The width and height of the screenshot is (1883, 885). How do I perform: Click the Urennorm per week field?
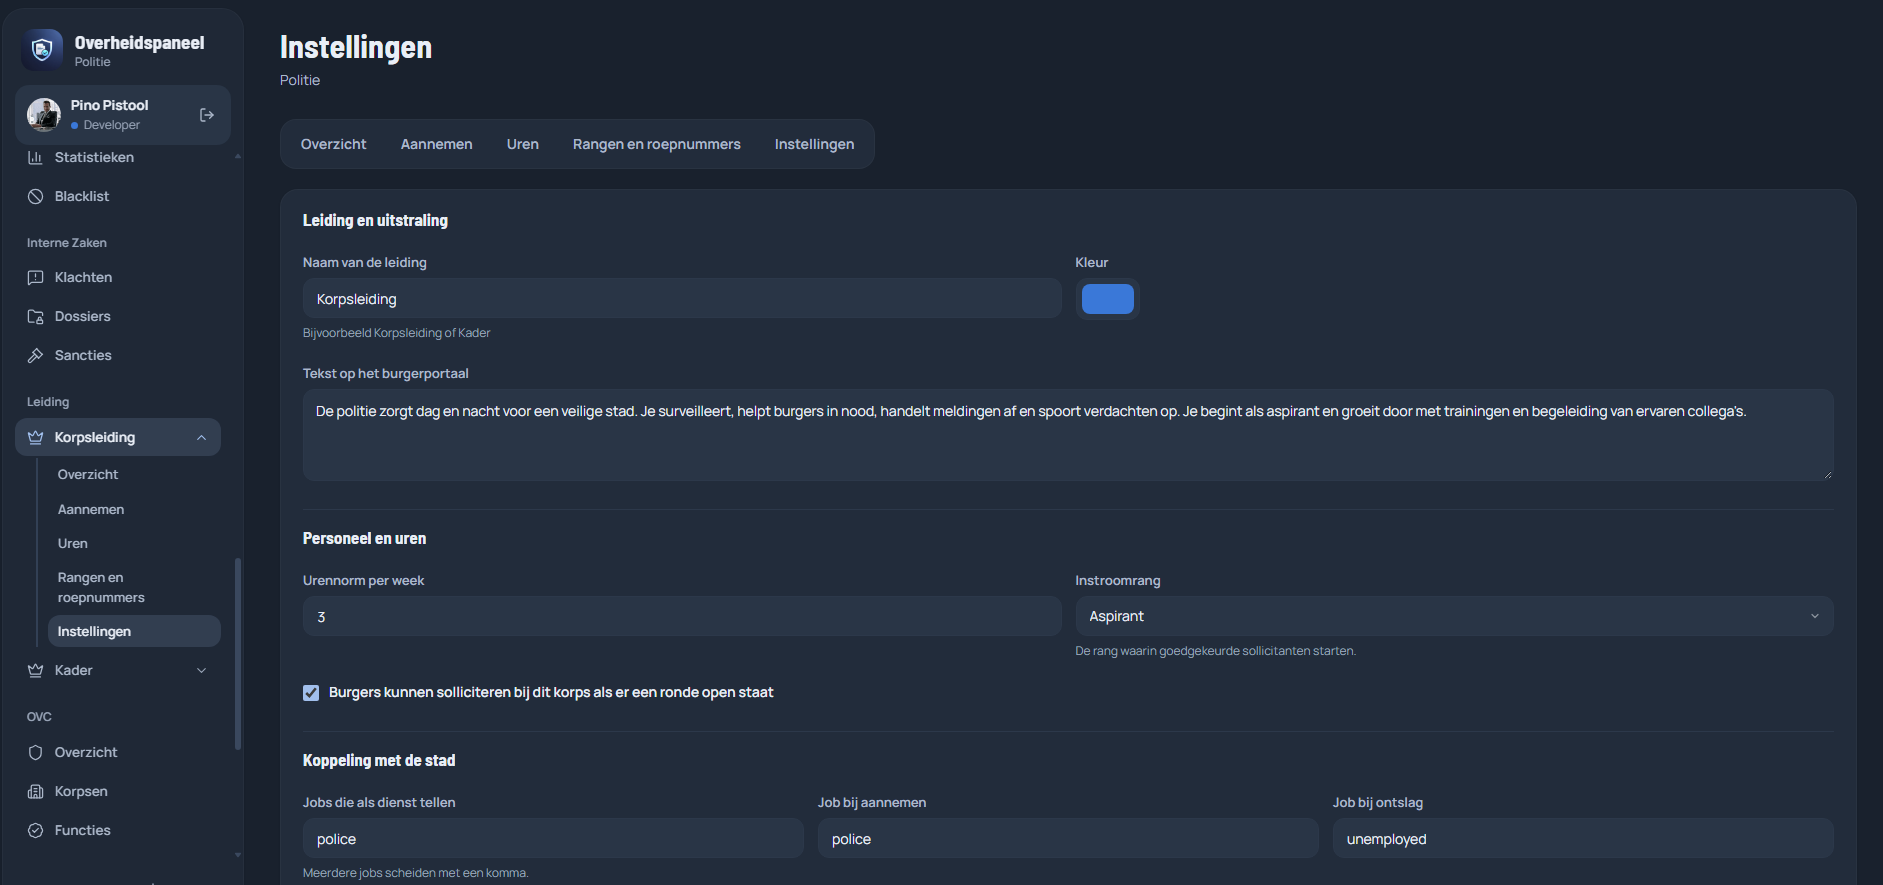click(x=682, y=616)
